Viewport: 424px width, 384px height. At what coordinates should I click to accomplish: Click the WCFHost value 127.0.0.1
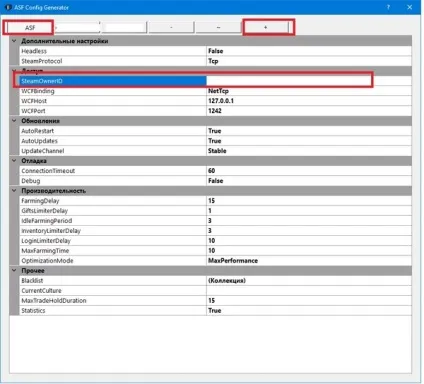(309, 101)
